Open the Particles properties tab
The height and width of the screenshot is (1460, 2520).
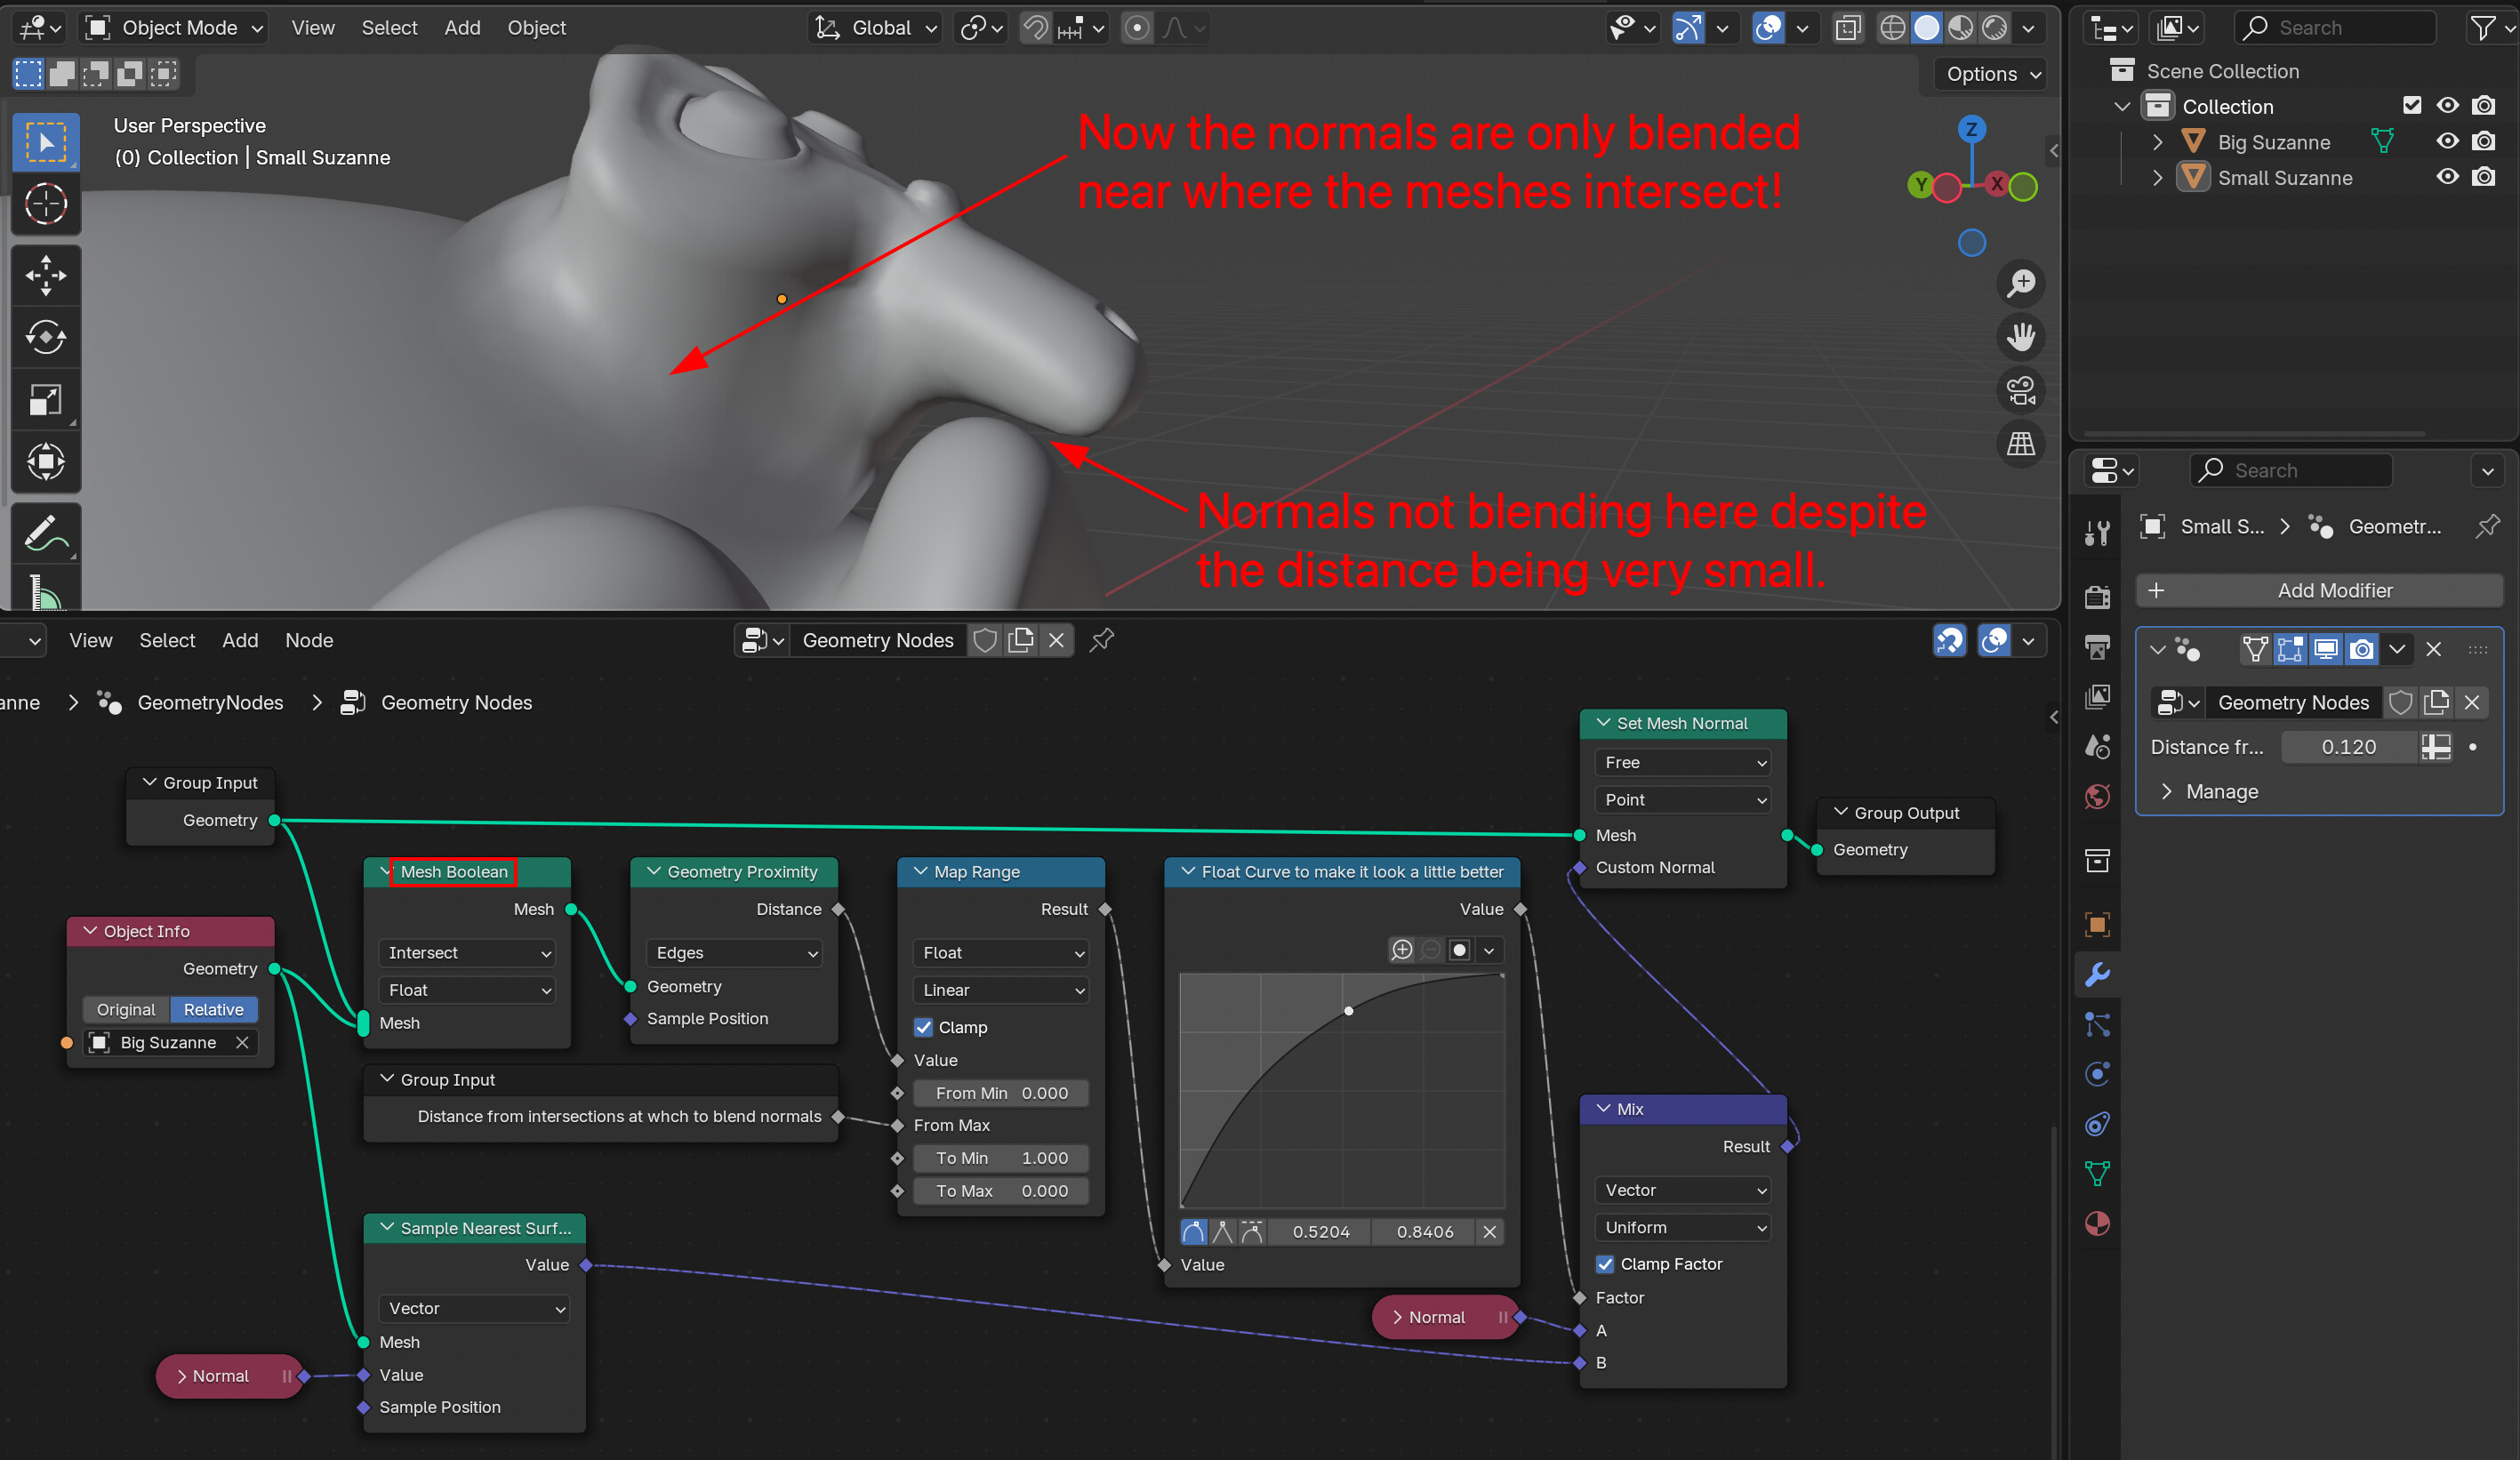tap(2097, 1024)
